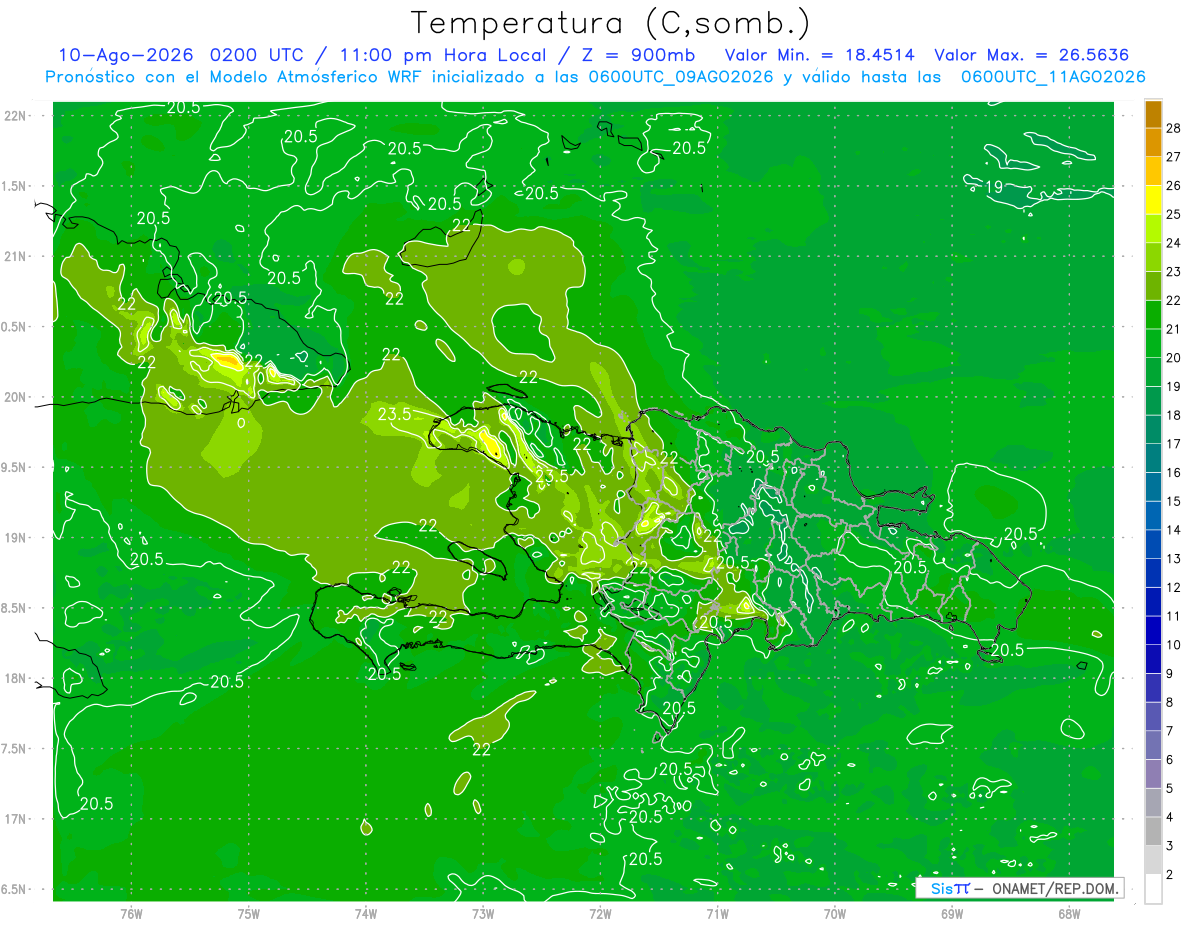Image resolution: width=1200 pixels, height=927 pixels.
Task: Select the "Valor Max. = 26.5636" text
Action: tap(1032, 55)
